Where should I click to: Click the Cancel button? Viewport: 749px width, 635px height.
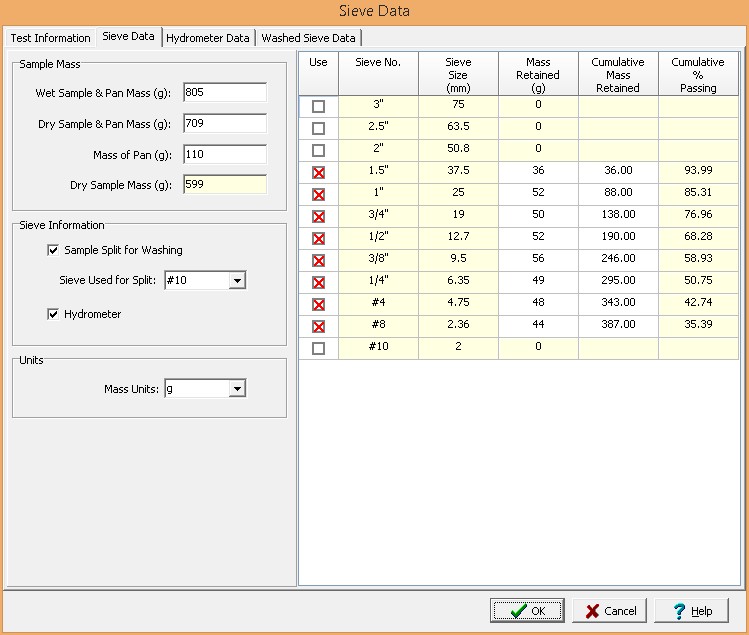pyautogui.click(x=610, y=611)
